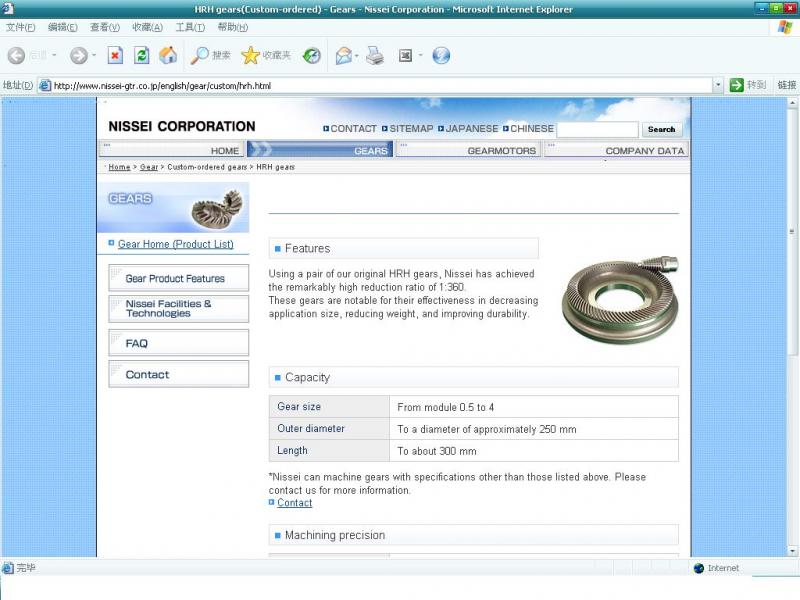Viewport: 800px width, 600px height.
Task: Select the GEARS navigation tab
Action: point(320,149)
